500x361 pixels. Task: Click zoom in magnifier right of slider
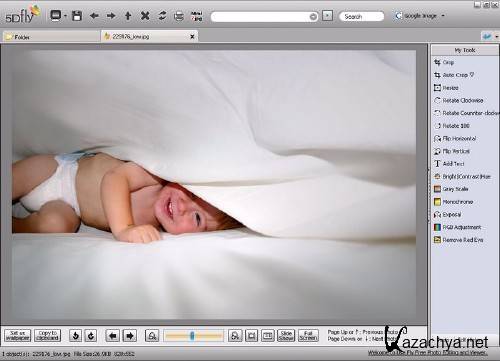coord(235,335)
